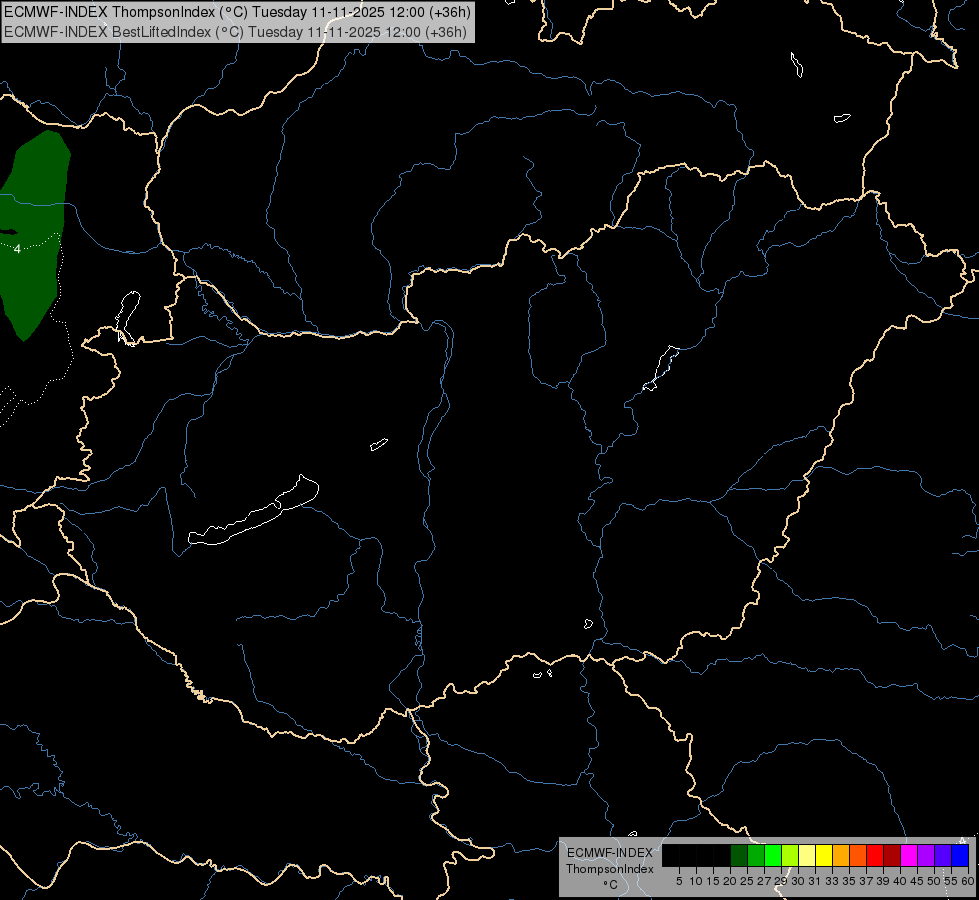Pick the yellow-green 29–30 legend swatch
This screenshot has height=900, width=979.
[790, 855]
